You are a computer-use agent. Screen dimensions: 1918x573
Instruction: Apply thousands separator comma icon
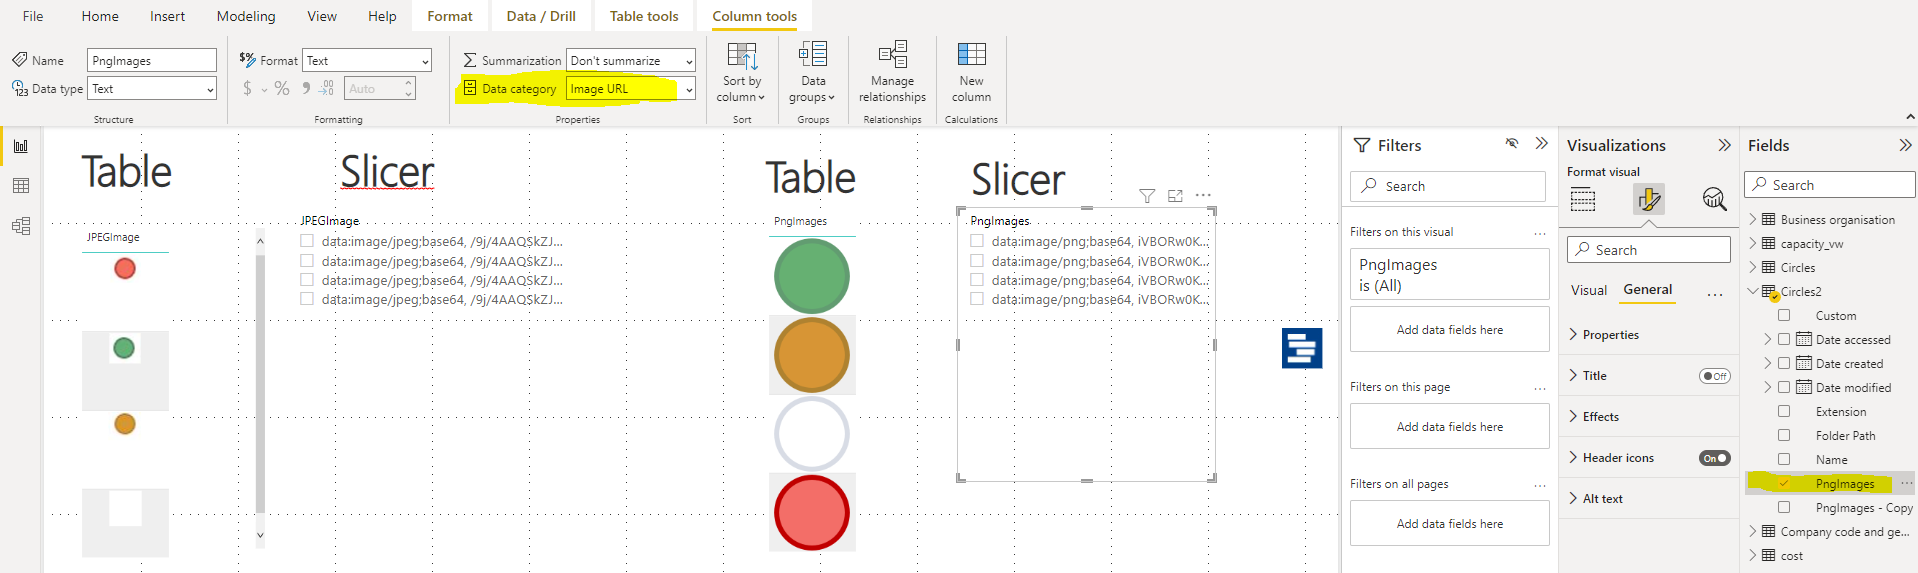pyautogui.click(x=305, y=89)
